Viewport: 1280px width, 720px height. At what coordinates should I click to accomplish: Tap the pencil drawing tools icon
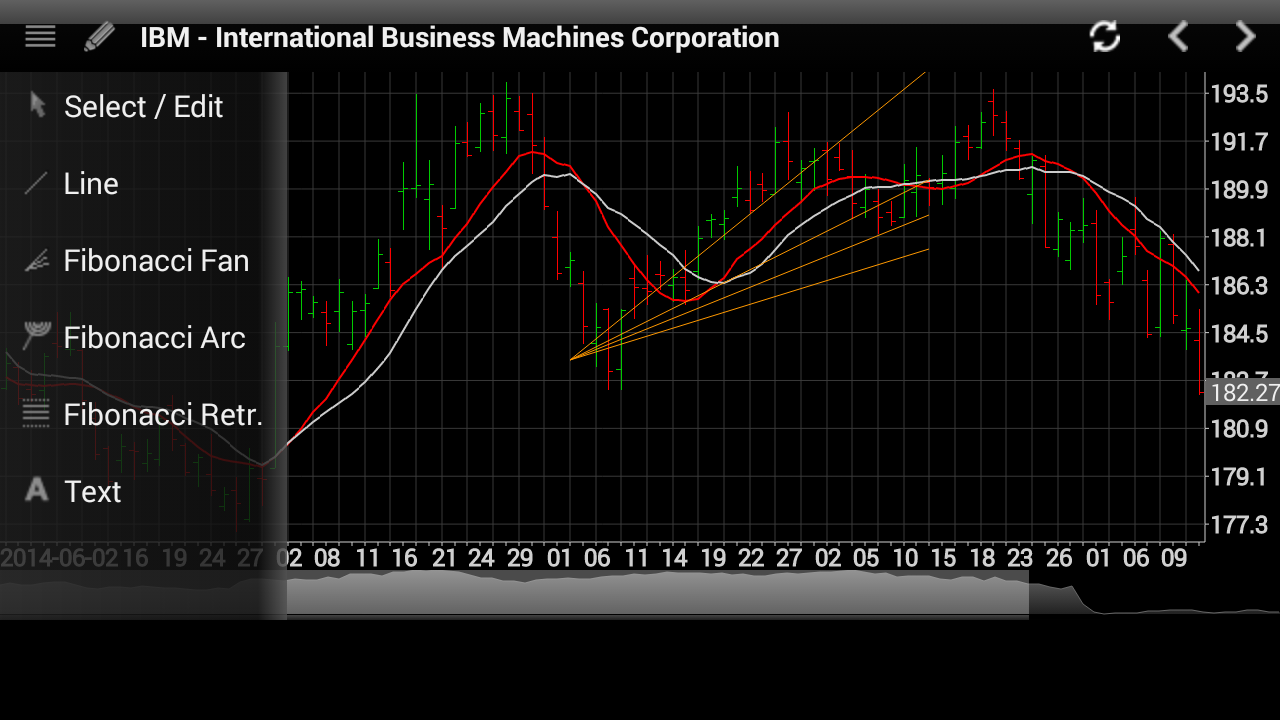(x=99, y=38)
